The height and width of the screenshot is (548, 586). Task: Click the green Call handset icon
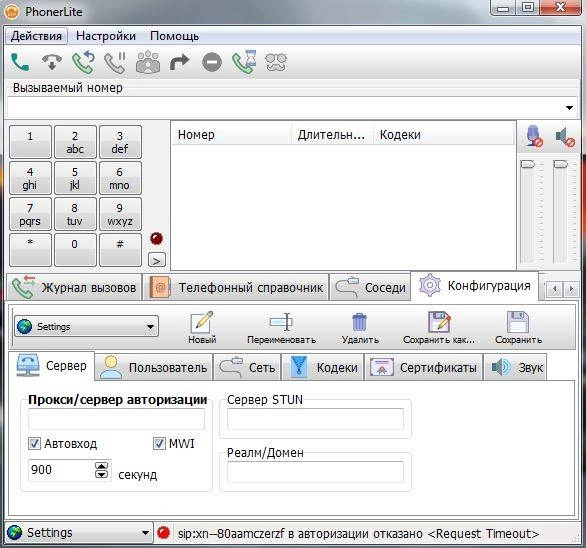tap(20, 62)
